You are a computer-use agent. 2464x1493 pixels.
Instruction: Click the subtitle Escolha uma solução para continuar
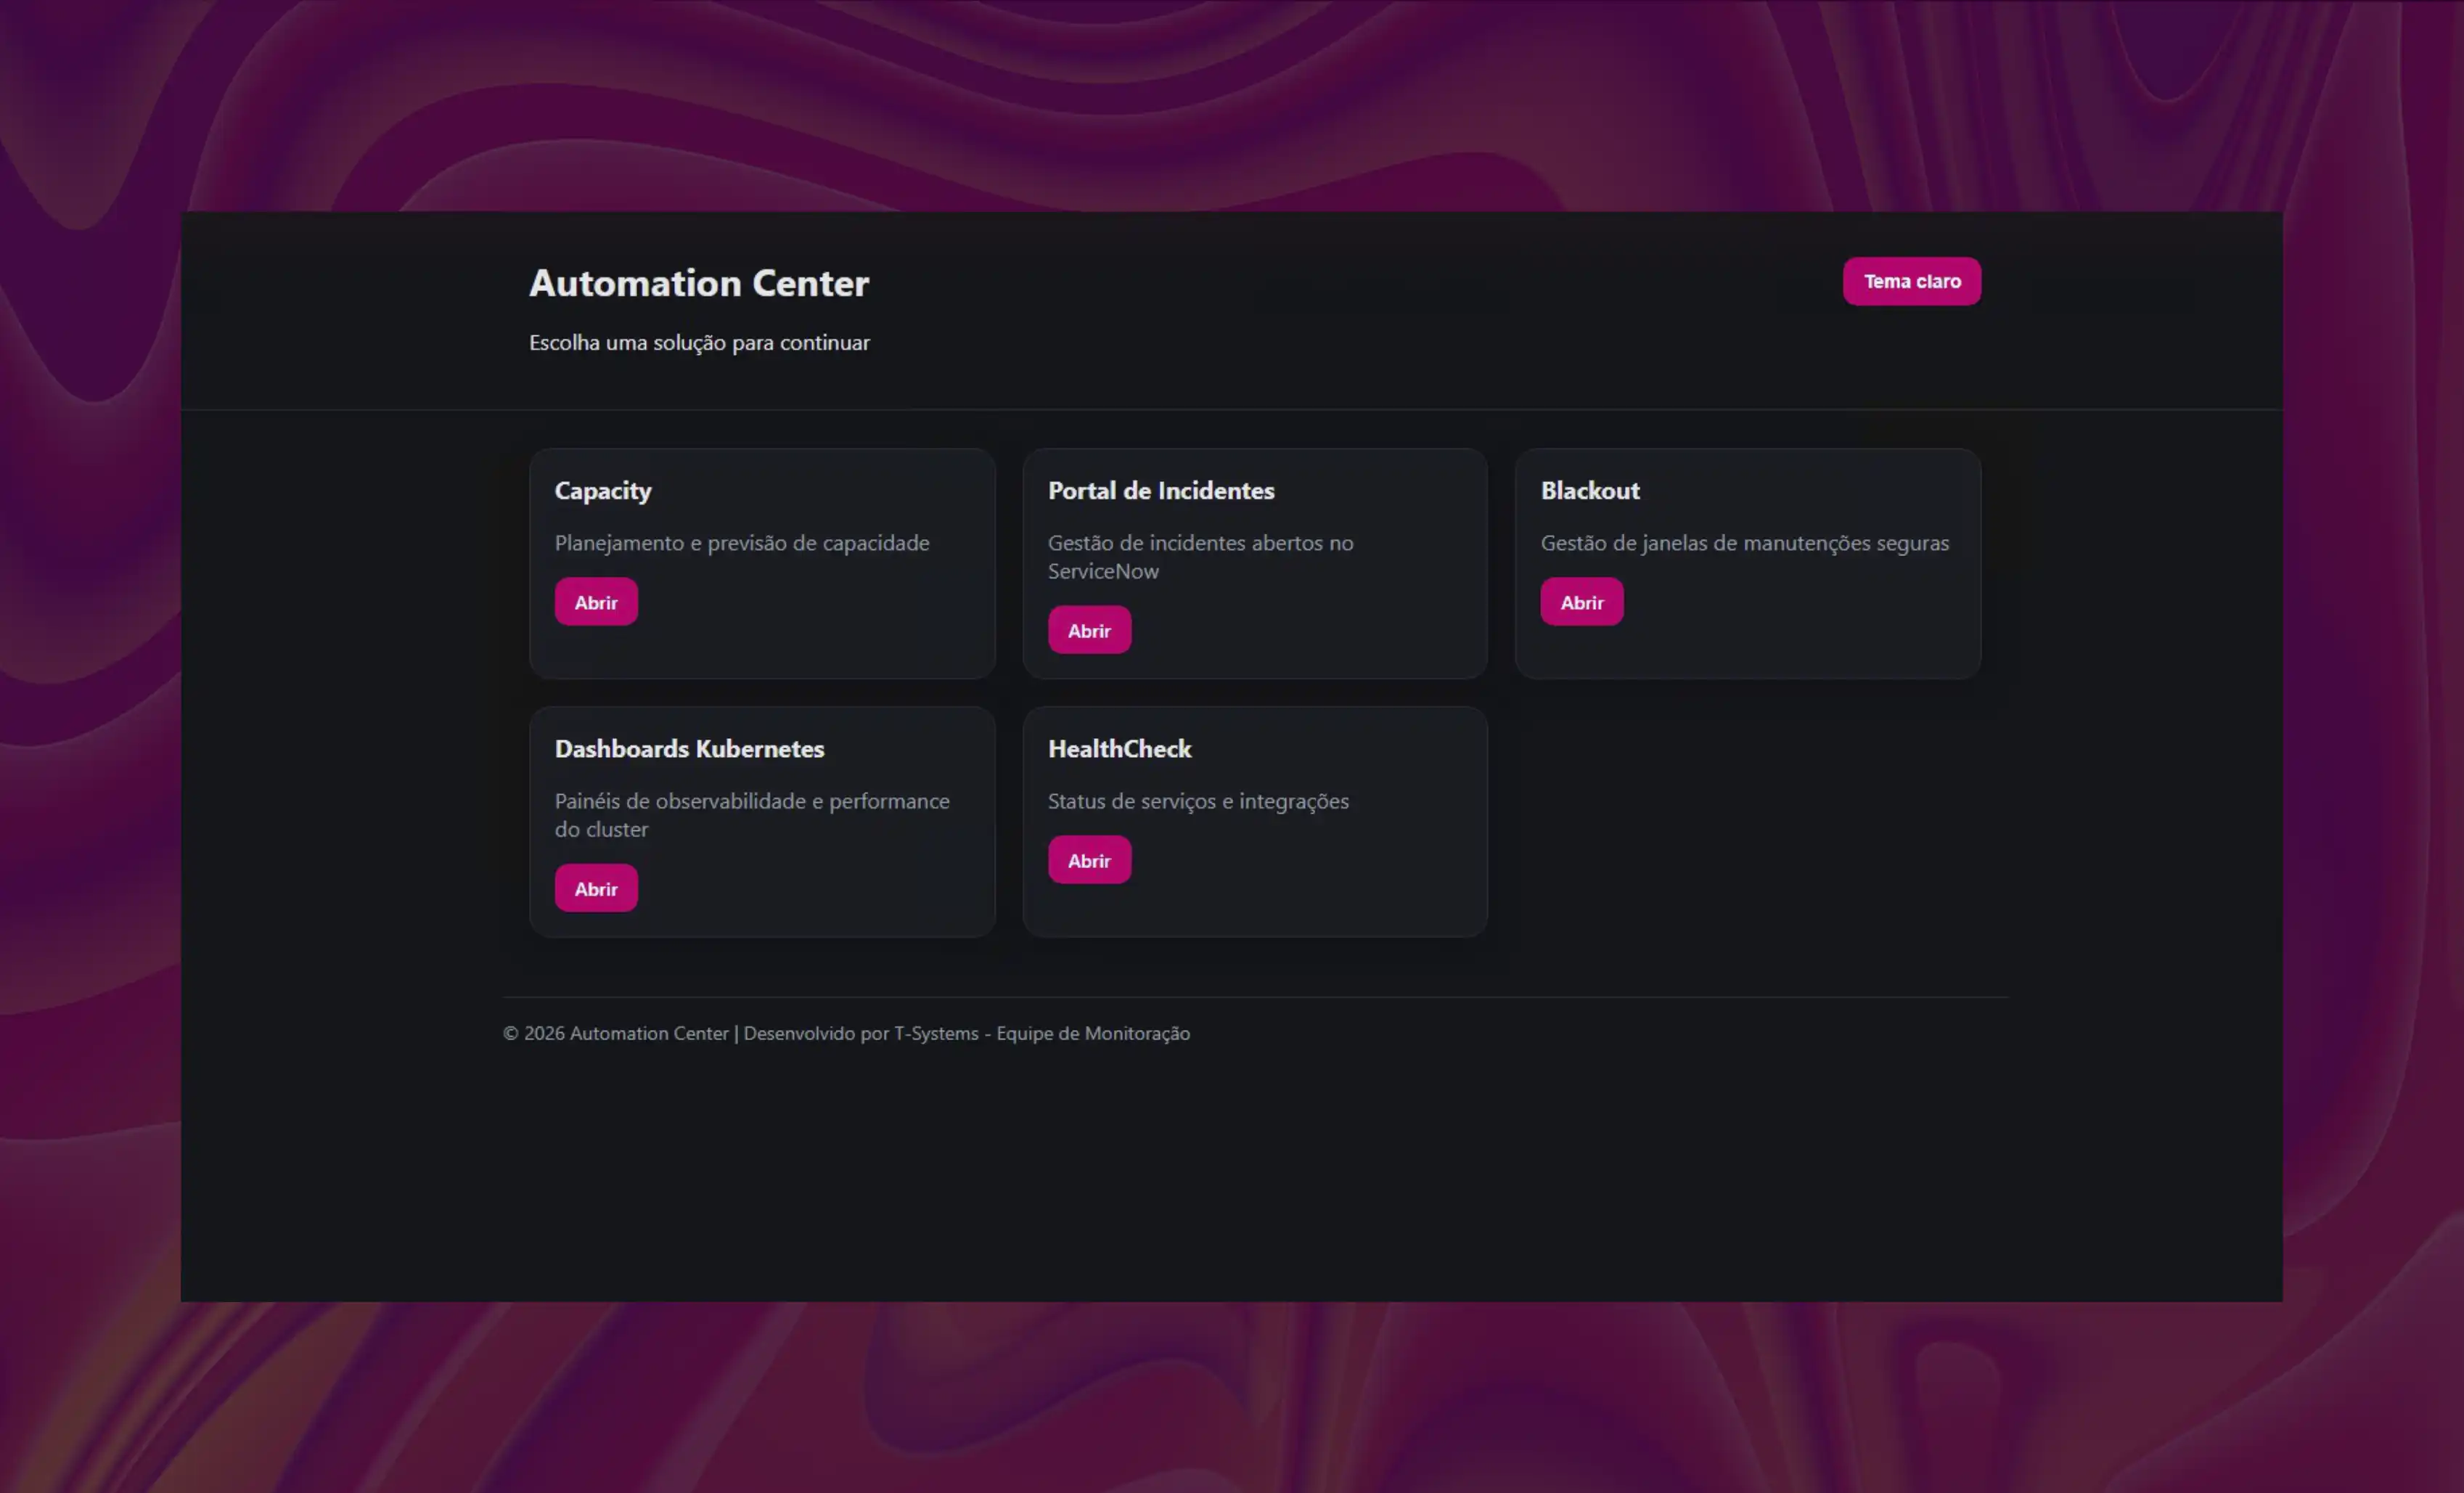[698, 342]
